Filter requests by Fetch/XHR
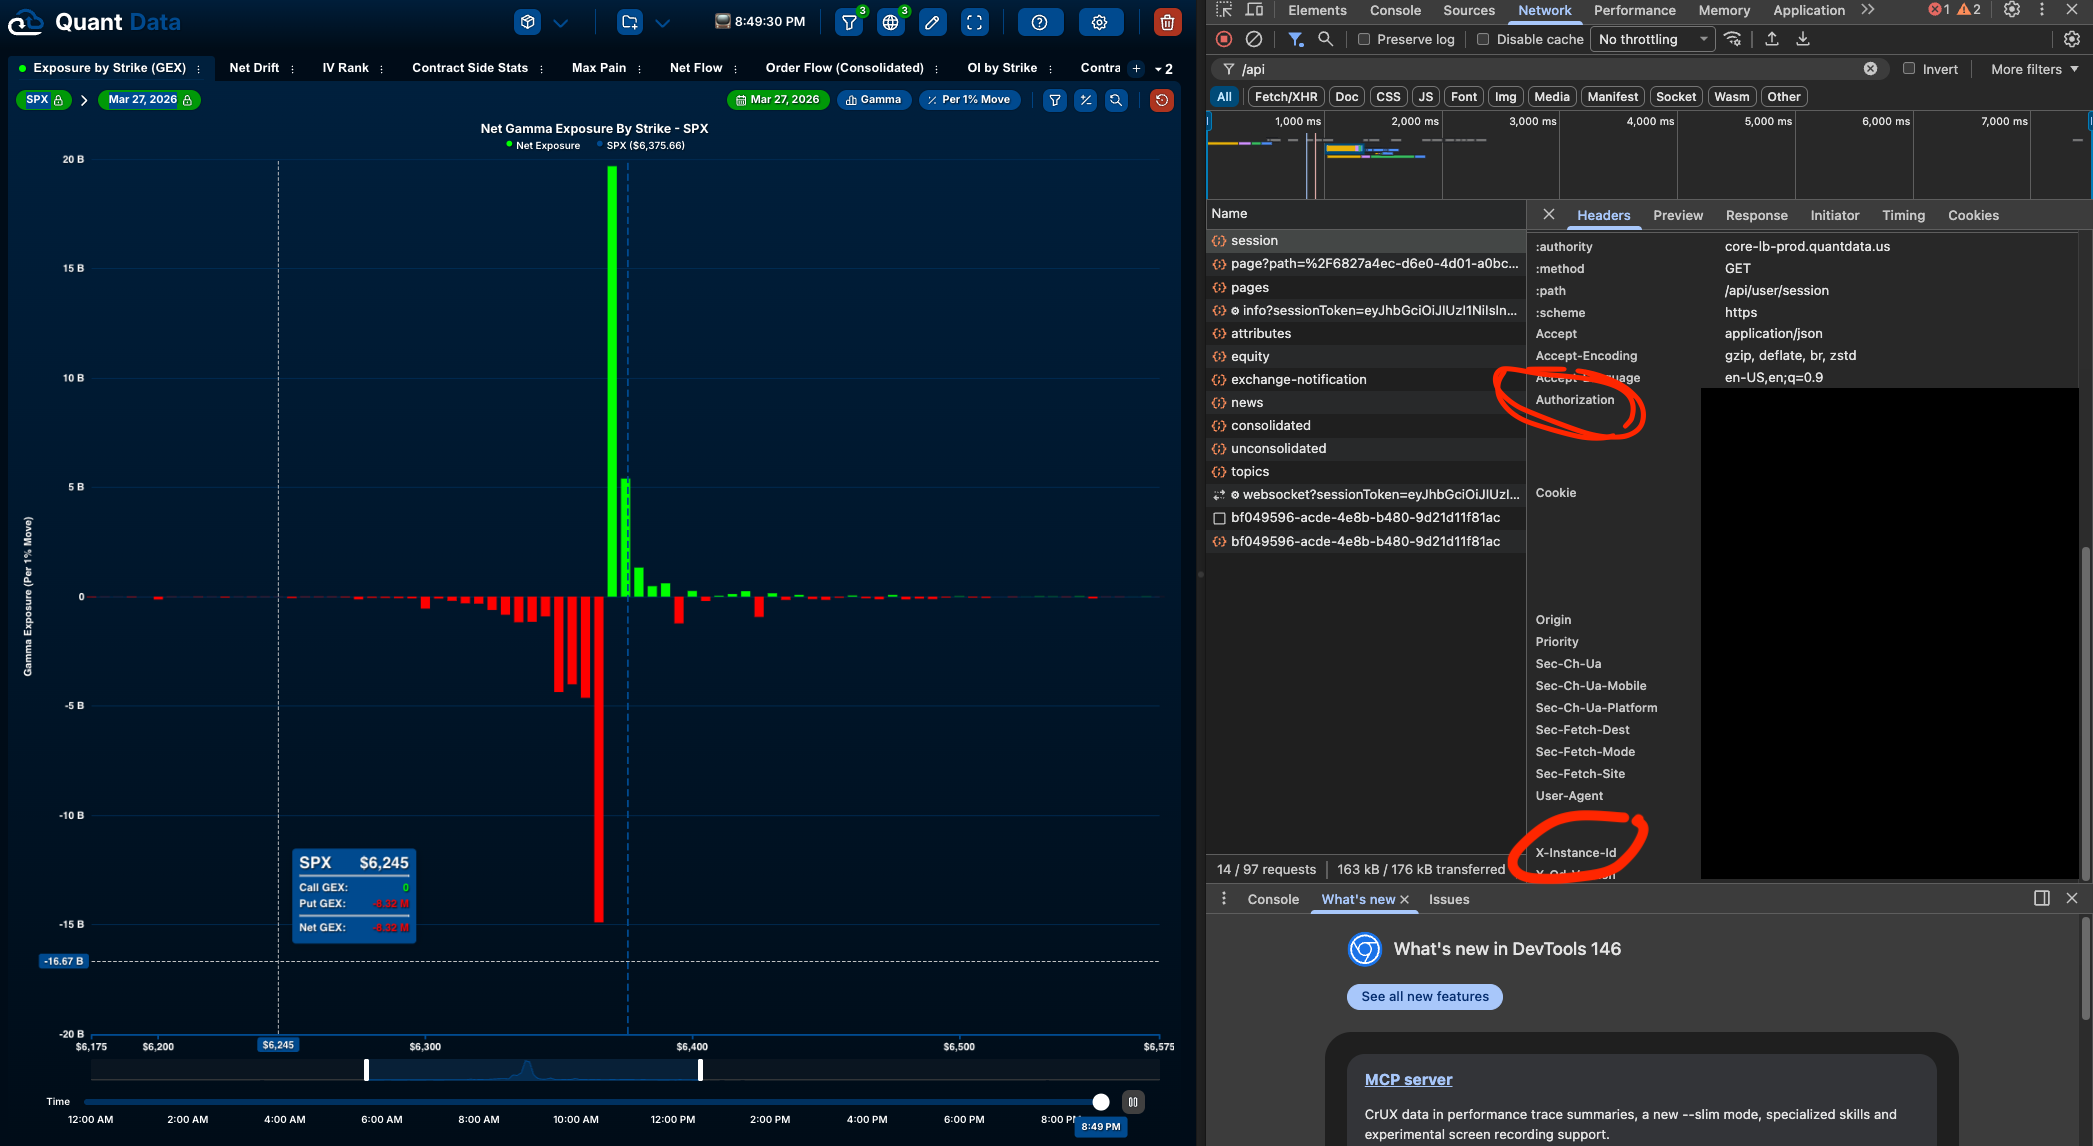 pyautogui.click(x=1286, y=97)
